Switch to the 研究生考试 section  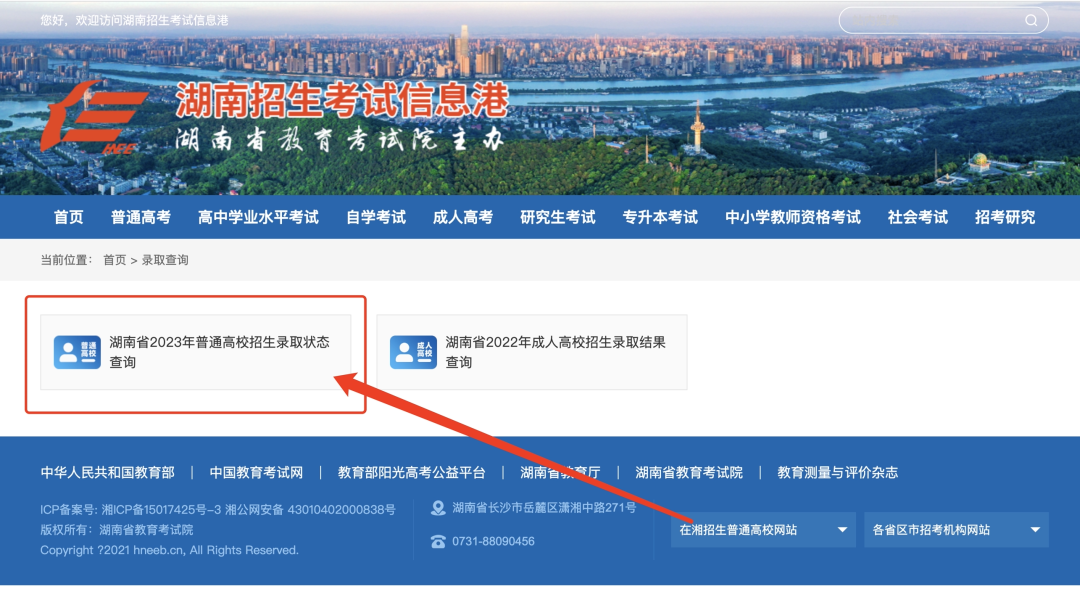click(x=558, y=217)
